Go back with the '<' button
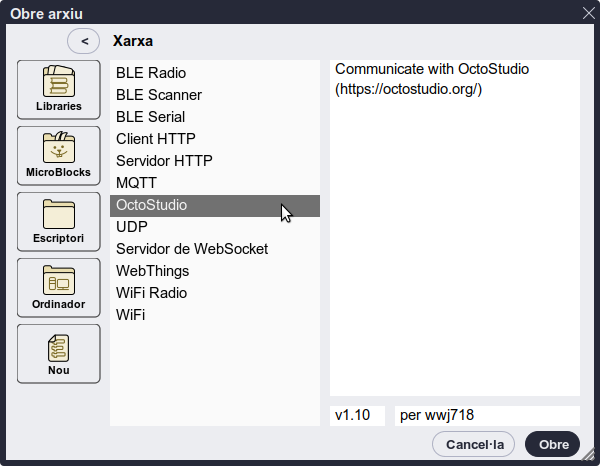The width and height of the screenshot is (600, 466). (83, 41)
